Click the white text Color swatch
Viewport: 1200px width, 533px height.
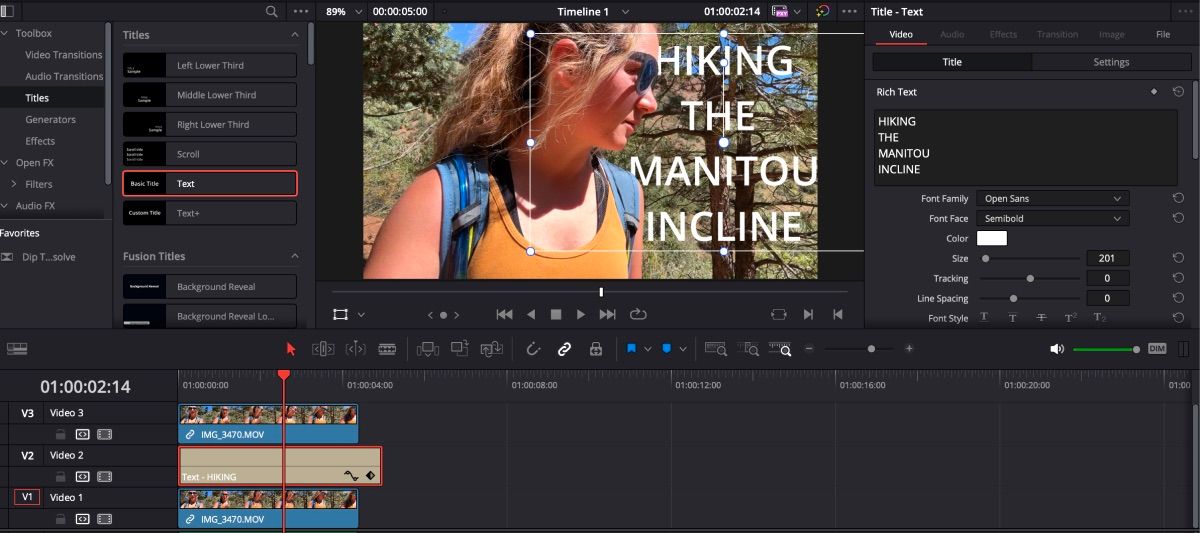coord(991,239)
